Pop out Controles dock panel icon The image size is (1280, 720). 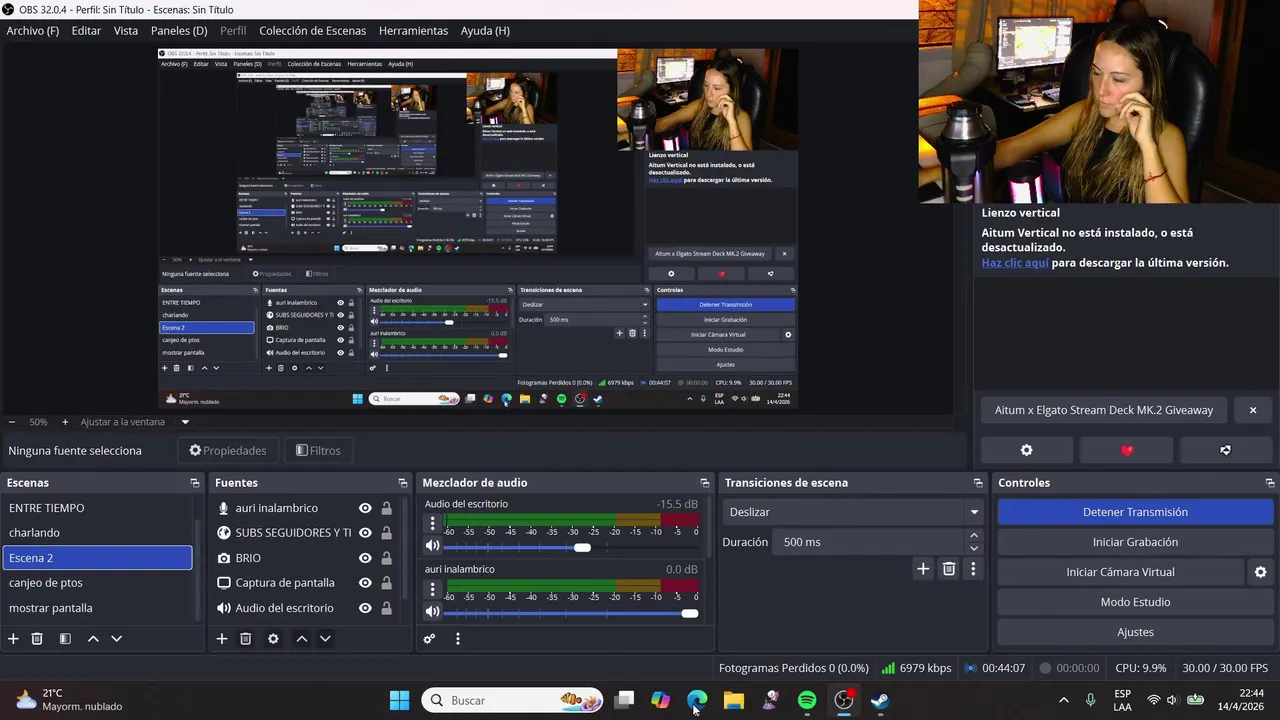coord(1269,483)
